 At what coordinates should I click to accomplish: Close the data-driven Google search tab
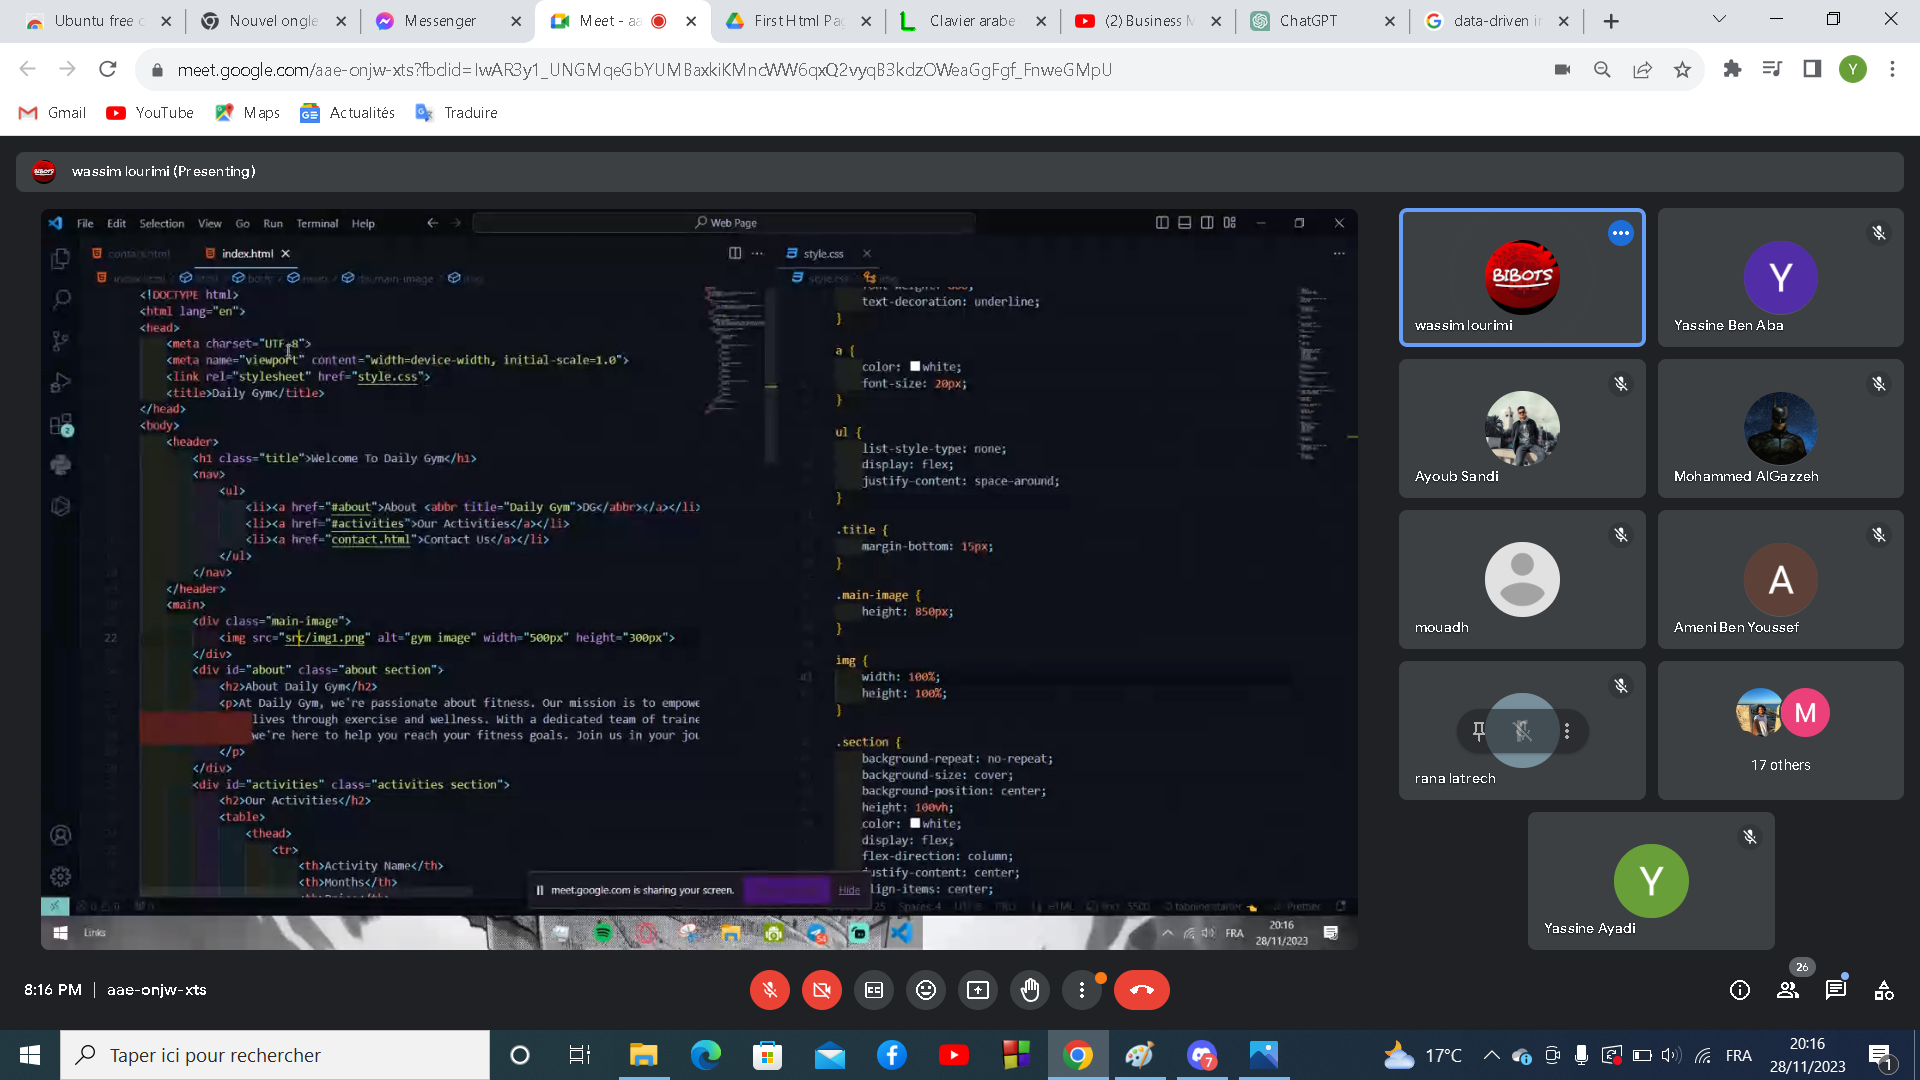pos(1564,21)
